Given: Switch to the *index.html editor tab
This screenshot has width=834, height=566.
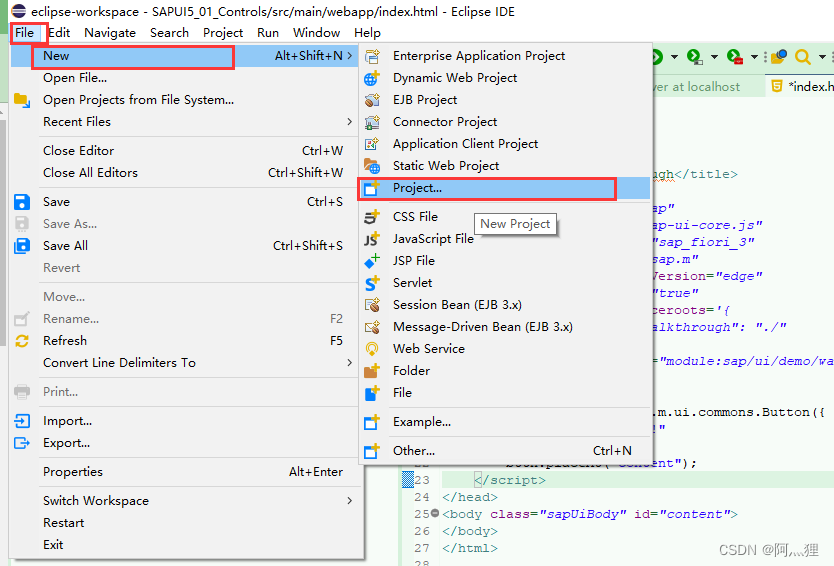Looking at the screenshot, I should click(802, 86).
